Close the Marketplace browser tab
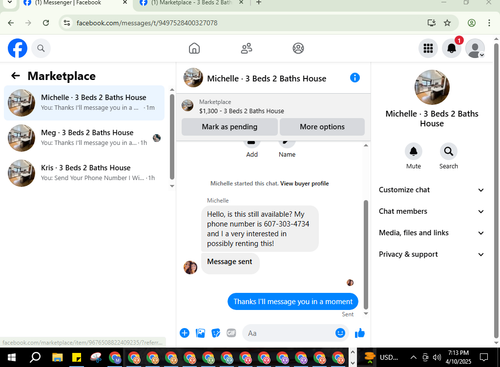 241,3
